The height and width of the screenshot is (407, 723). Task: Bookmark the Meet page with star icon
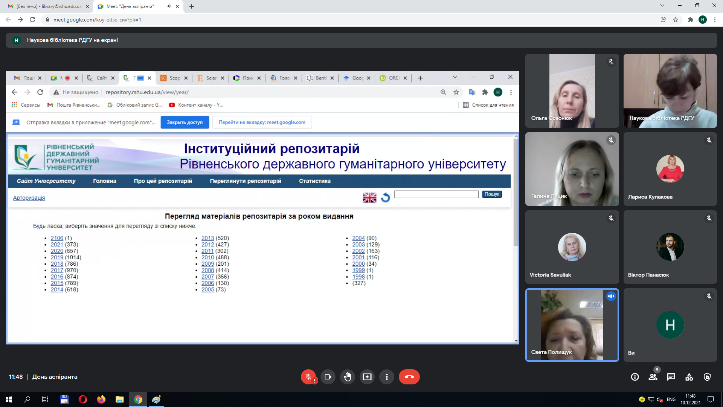click(x=676, y=20)
